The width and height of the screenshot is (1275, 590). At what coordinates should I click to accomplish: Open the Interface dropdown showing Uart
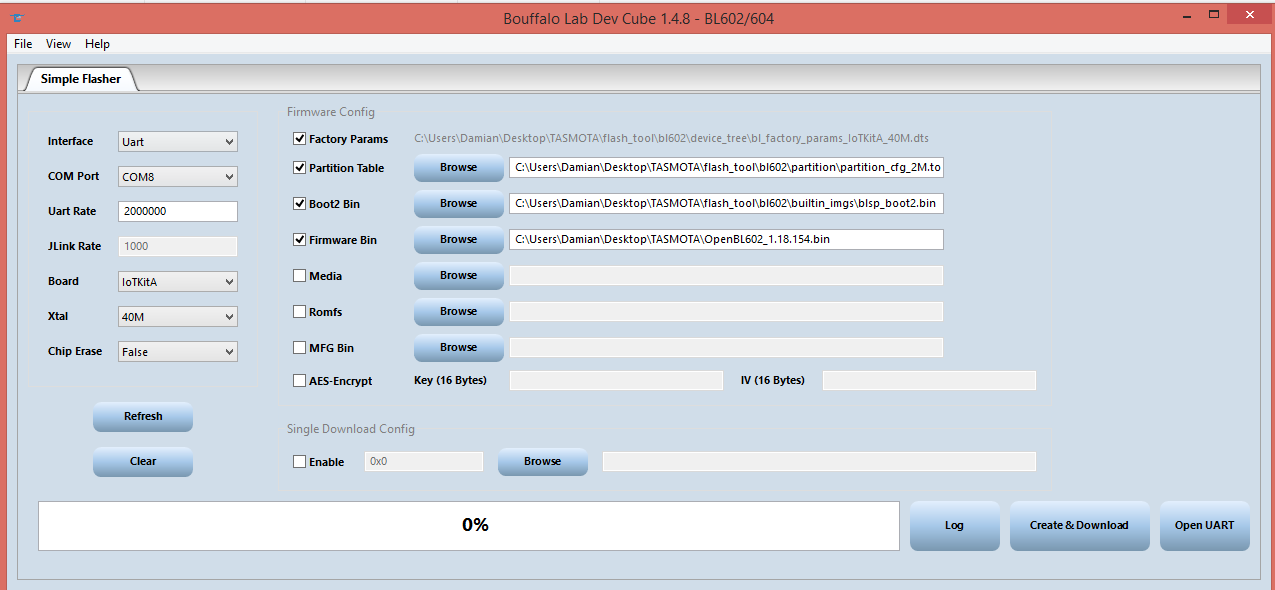click(178, 142)
